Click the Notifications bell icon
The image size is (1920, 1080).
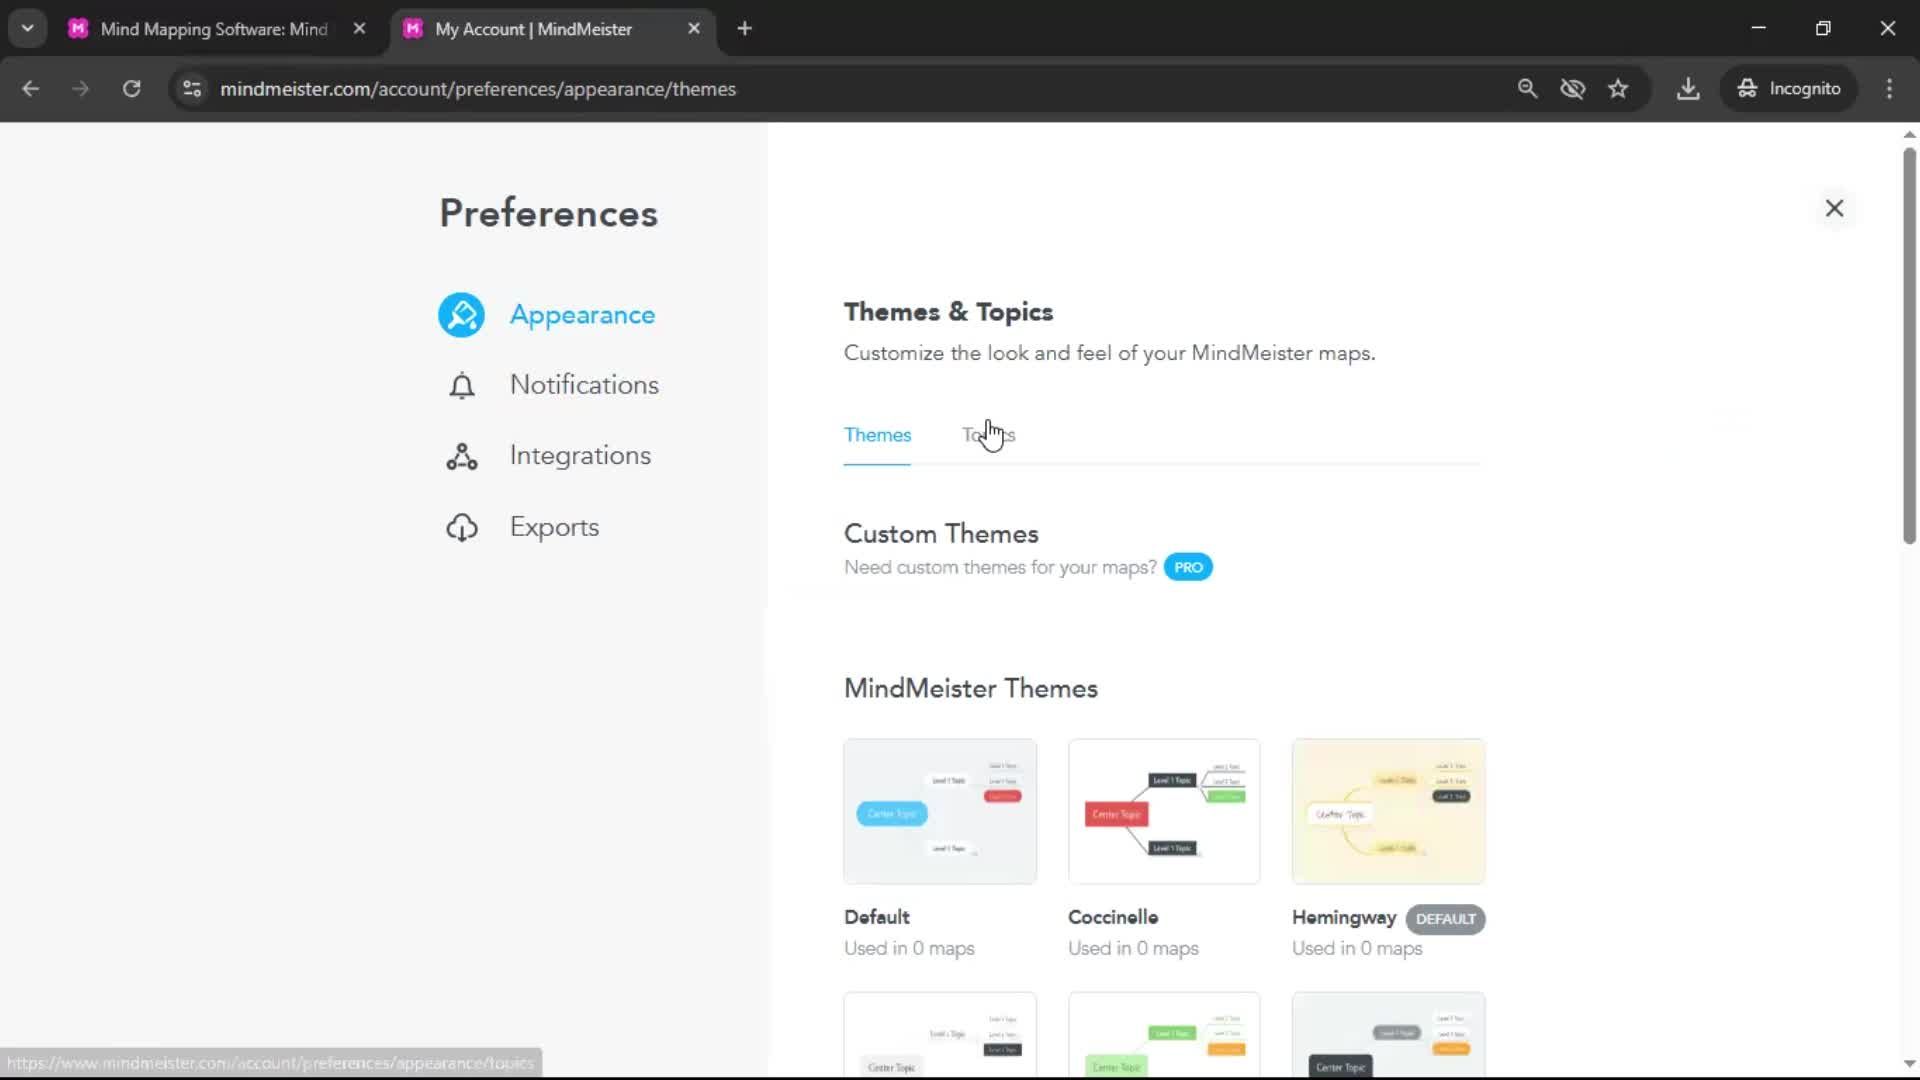click(x=461, y=386)
